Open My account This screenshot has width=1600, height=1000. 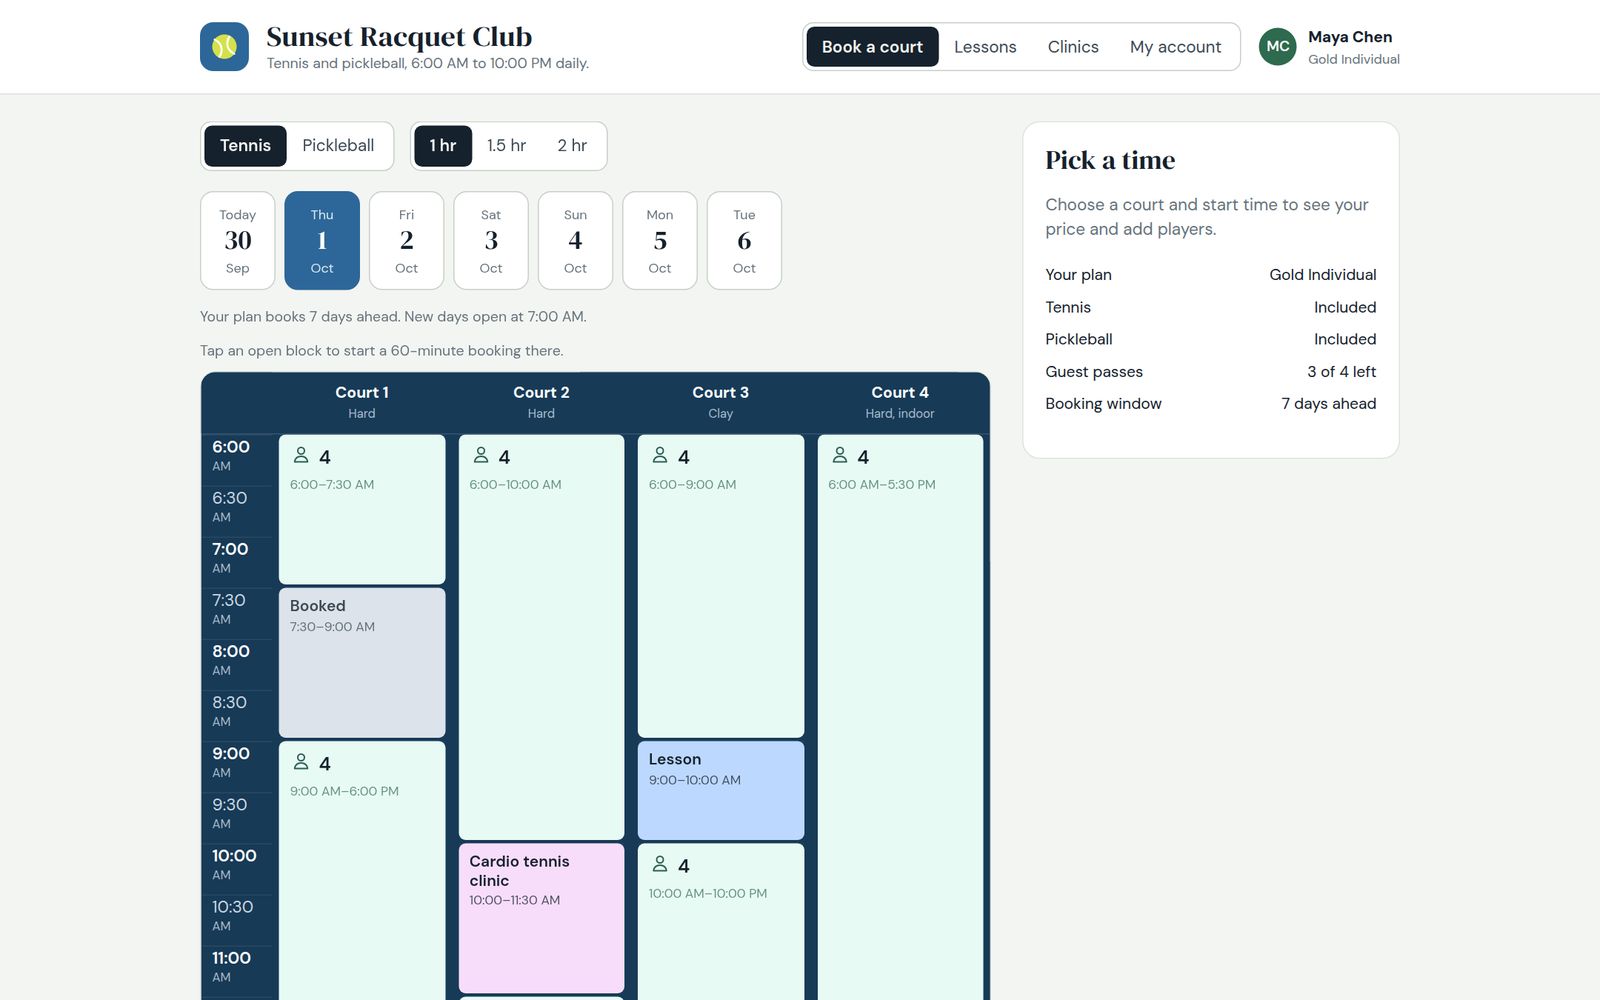[x=1175, y=47]
